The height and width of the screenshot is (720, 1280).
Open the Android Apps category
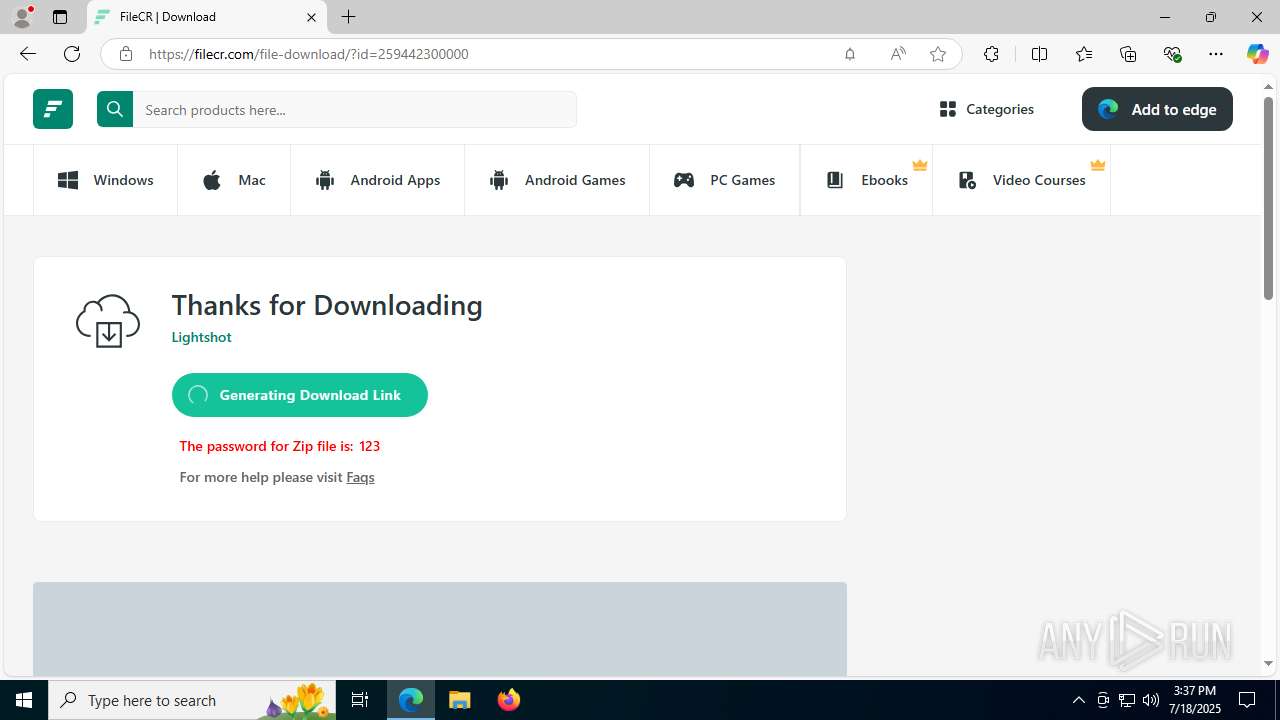(378, 180)
